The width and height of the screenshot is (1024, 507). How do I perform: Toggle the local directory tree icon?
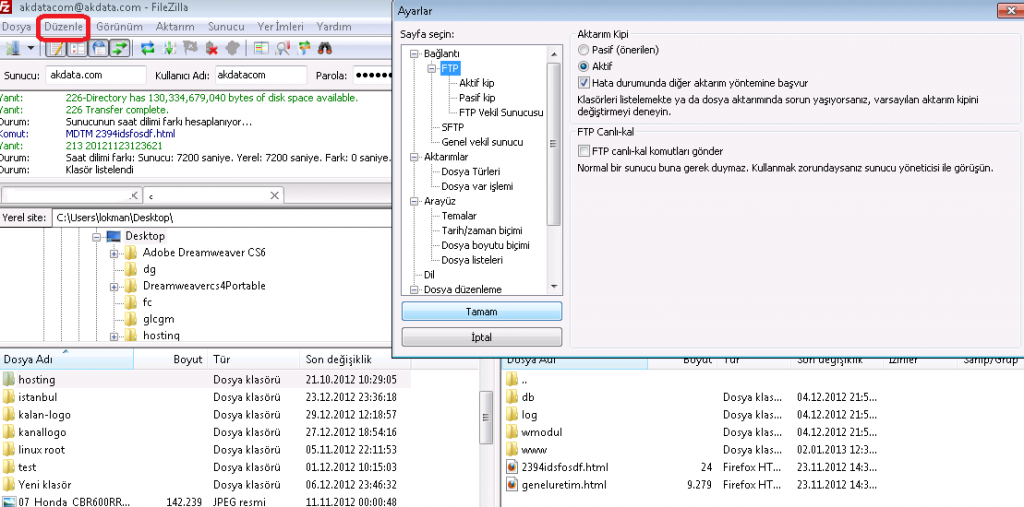78,48
